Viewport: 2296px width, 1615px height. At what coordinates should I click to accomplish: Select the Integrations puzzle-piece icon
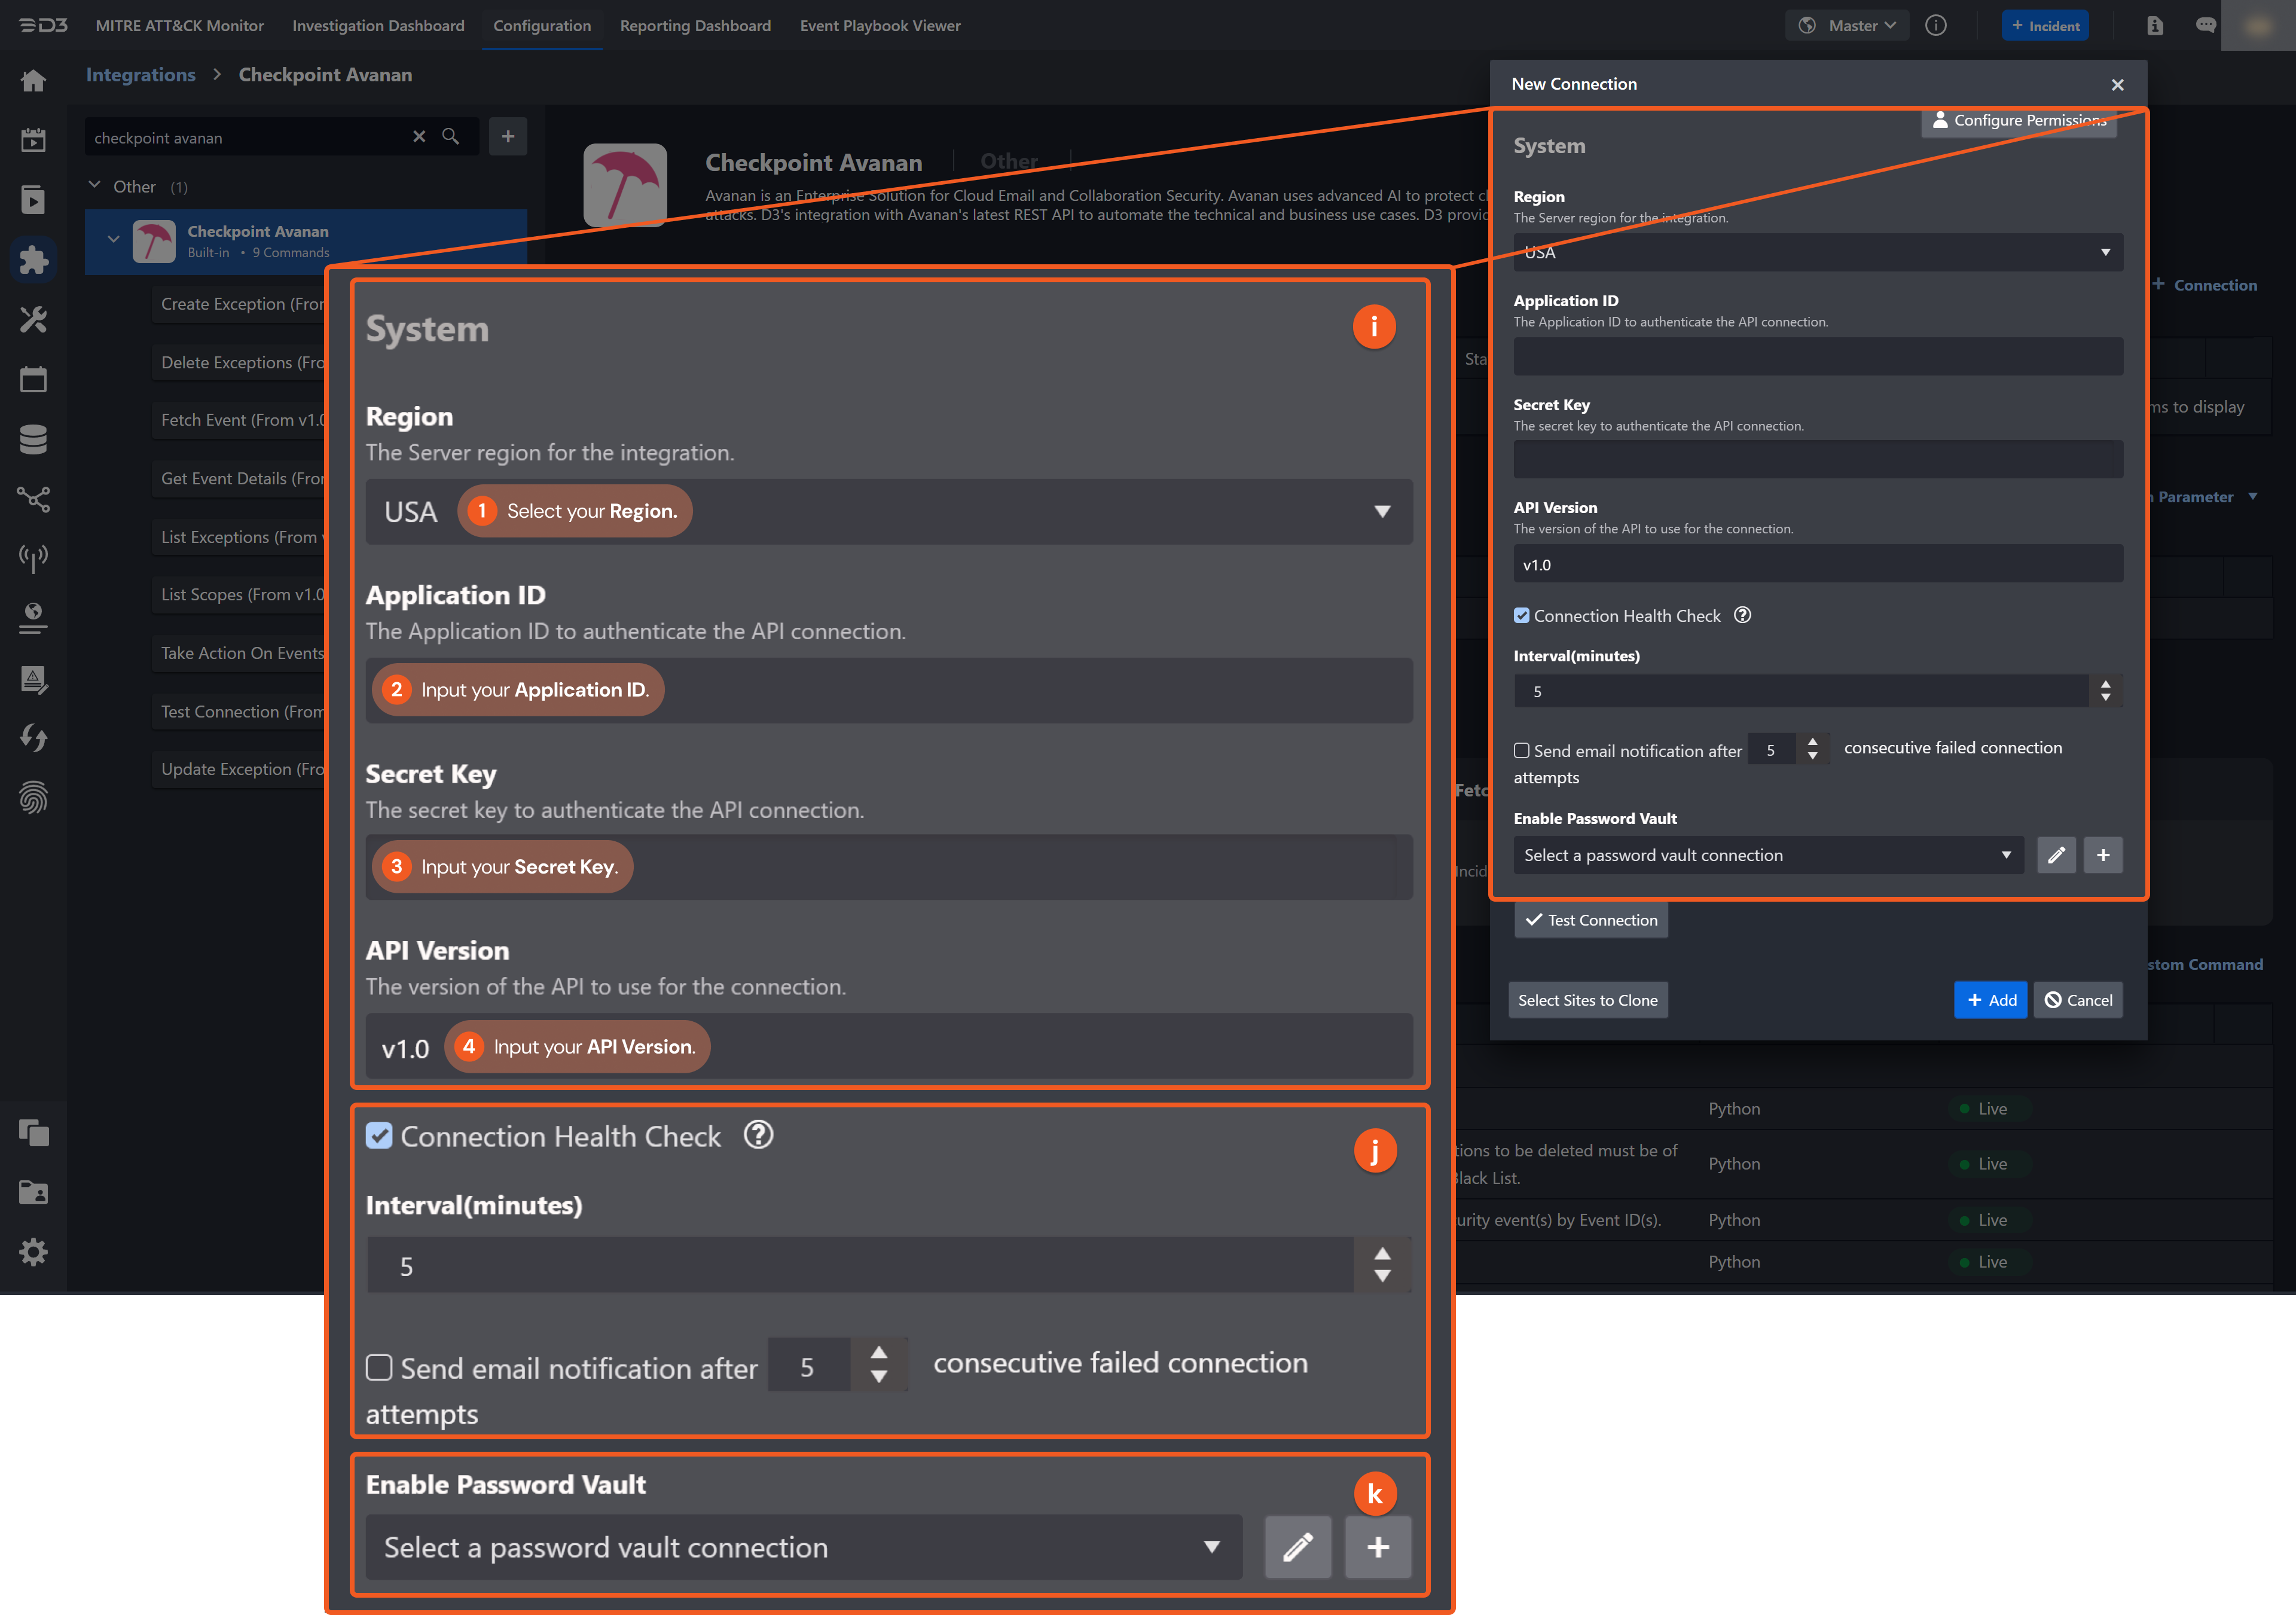coord(34,259)
